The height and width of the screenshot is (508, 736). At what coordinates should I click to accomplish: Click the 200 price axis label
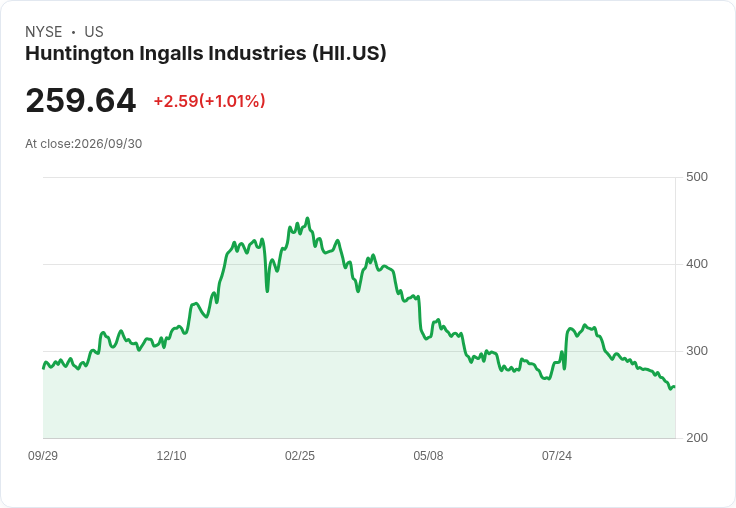click(x=697, y=438)
